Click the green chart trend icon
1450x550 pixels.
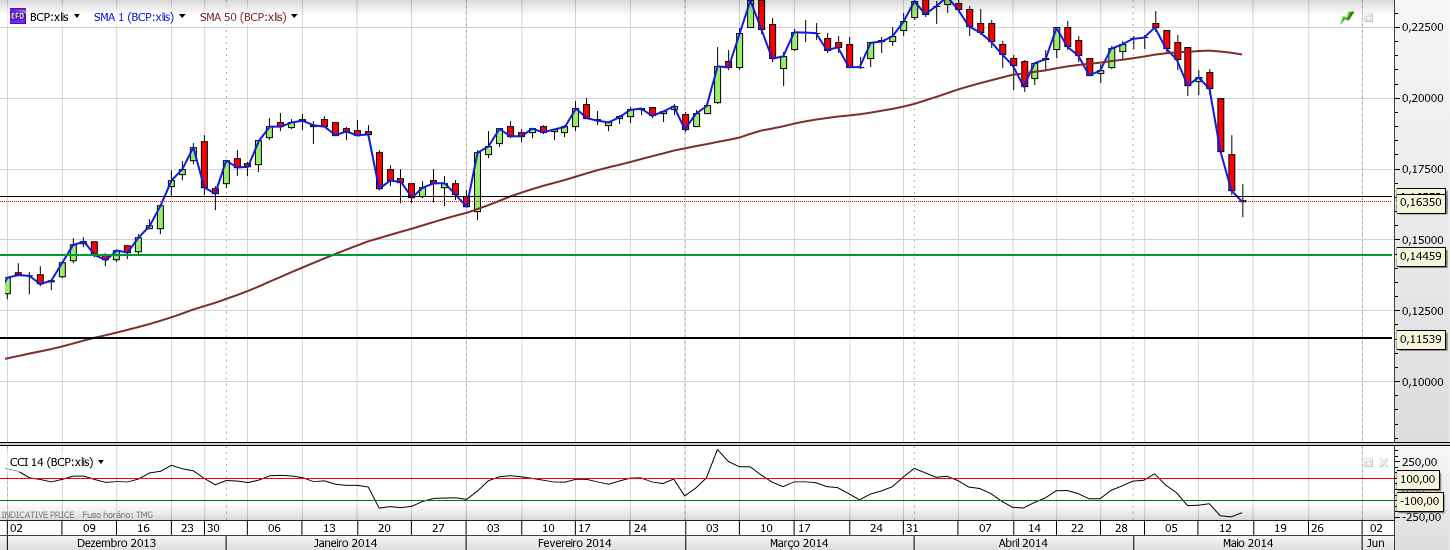click(x=1347, y=17)
